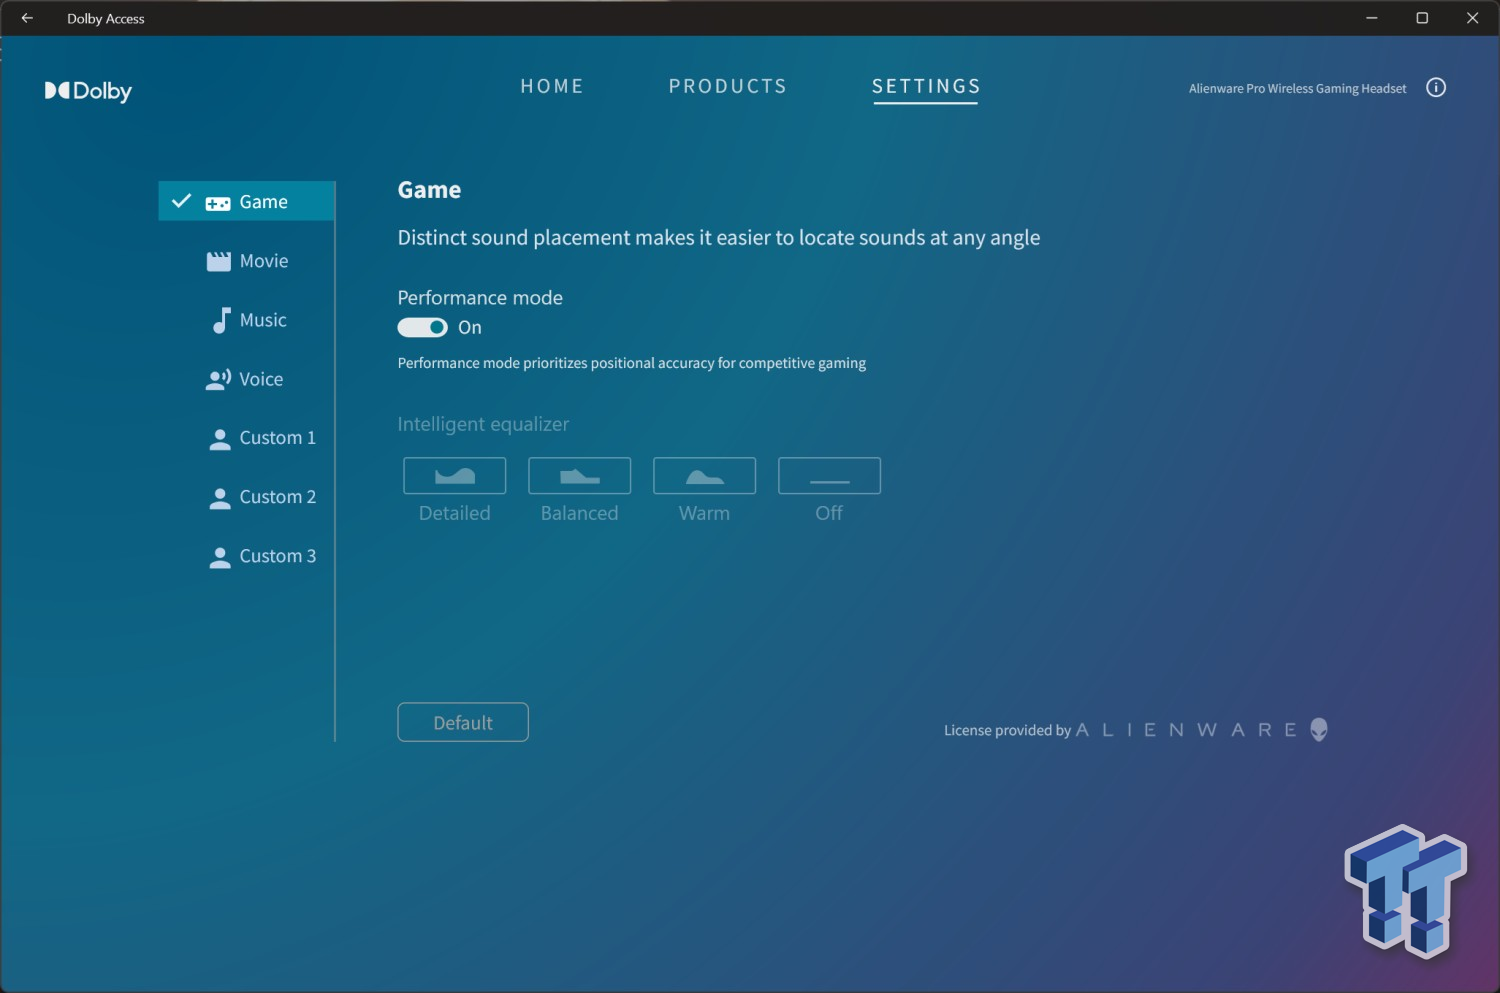Select the Movie clapperboard icon

pyautogui.click(x=218, y=262)
